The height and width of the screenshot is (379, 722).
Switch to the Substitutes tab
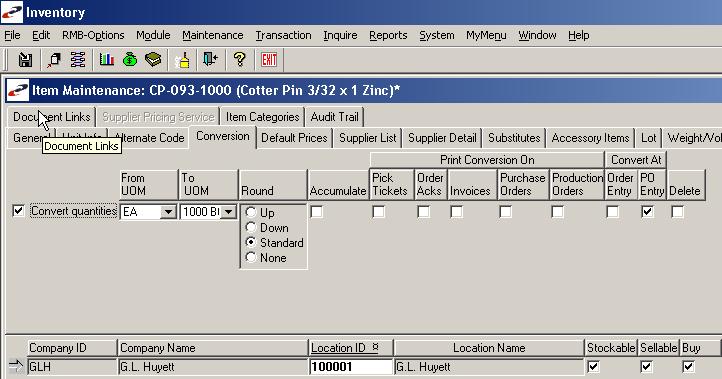(514, 138)
